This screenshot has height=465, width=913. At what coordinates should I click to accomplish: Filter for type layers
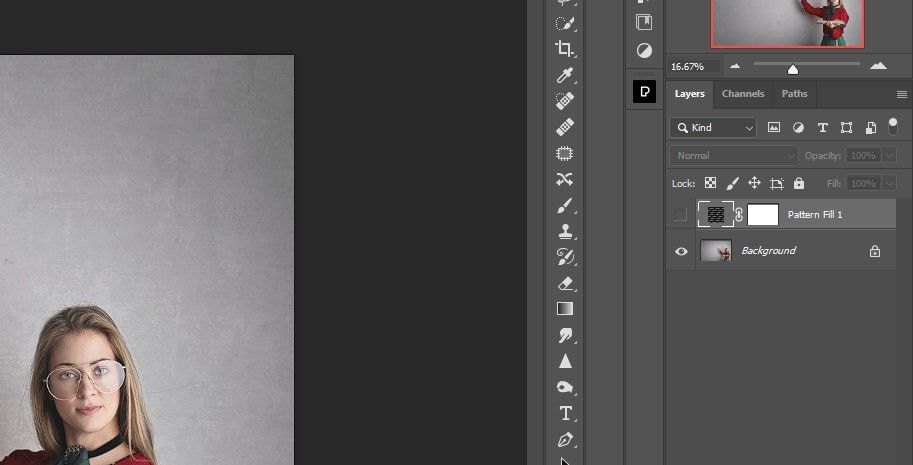pyautogui.click(x=822, y=127)
